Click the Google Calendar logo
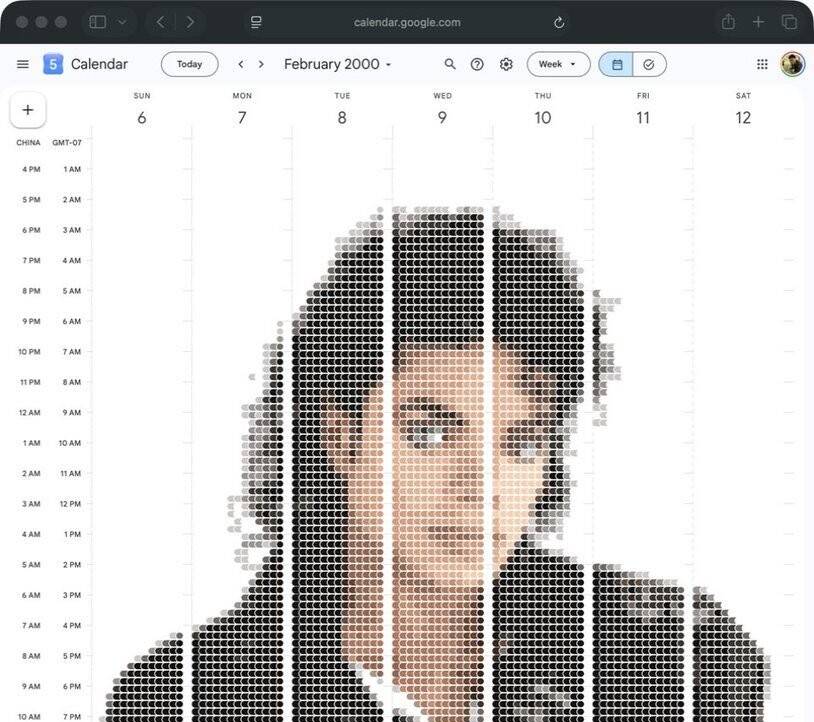 click(x=53, y=64)
